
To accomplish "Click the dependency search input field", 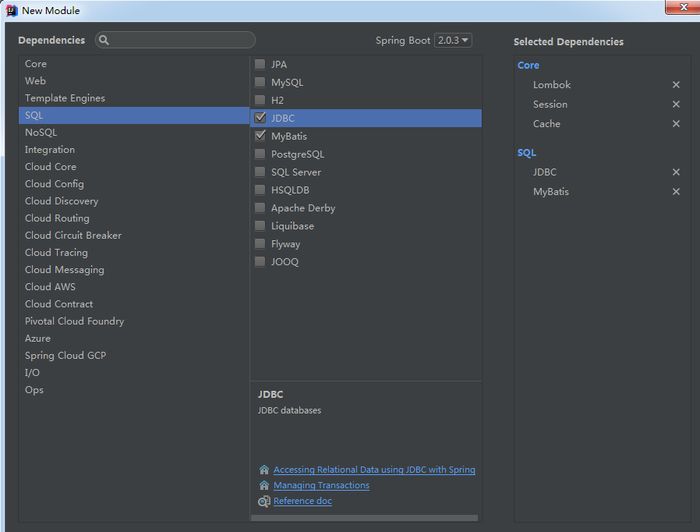I will 180,41.
